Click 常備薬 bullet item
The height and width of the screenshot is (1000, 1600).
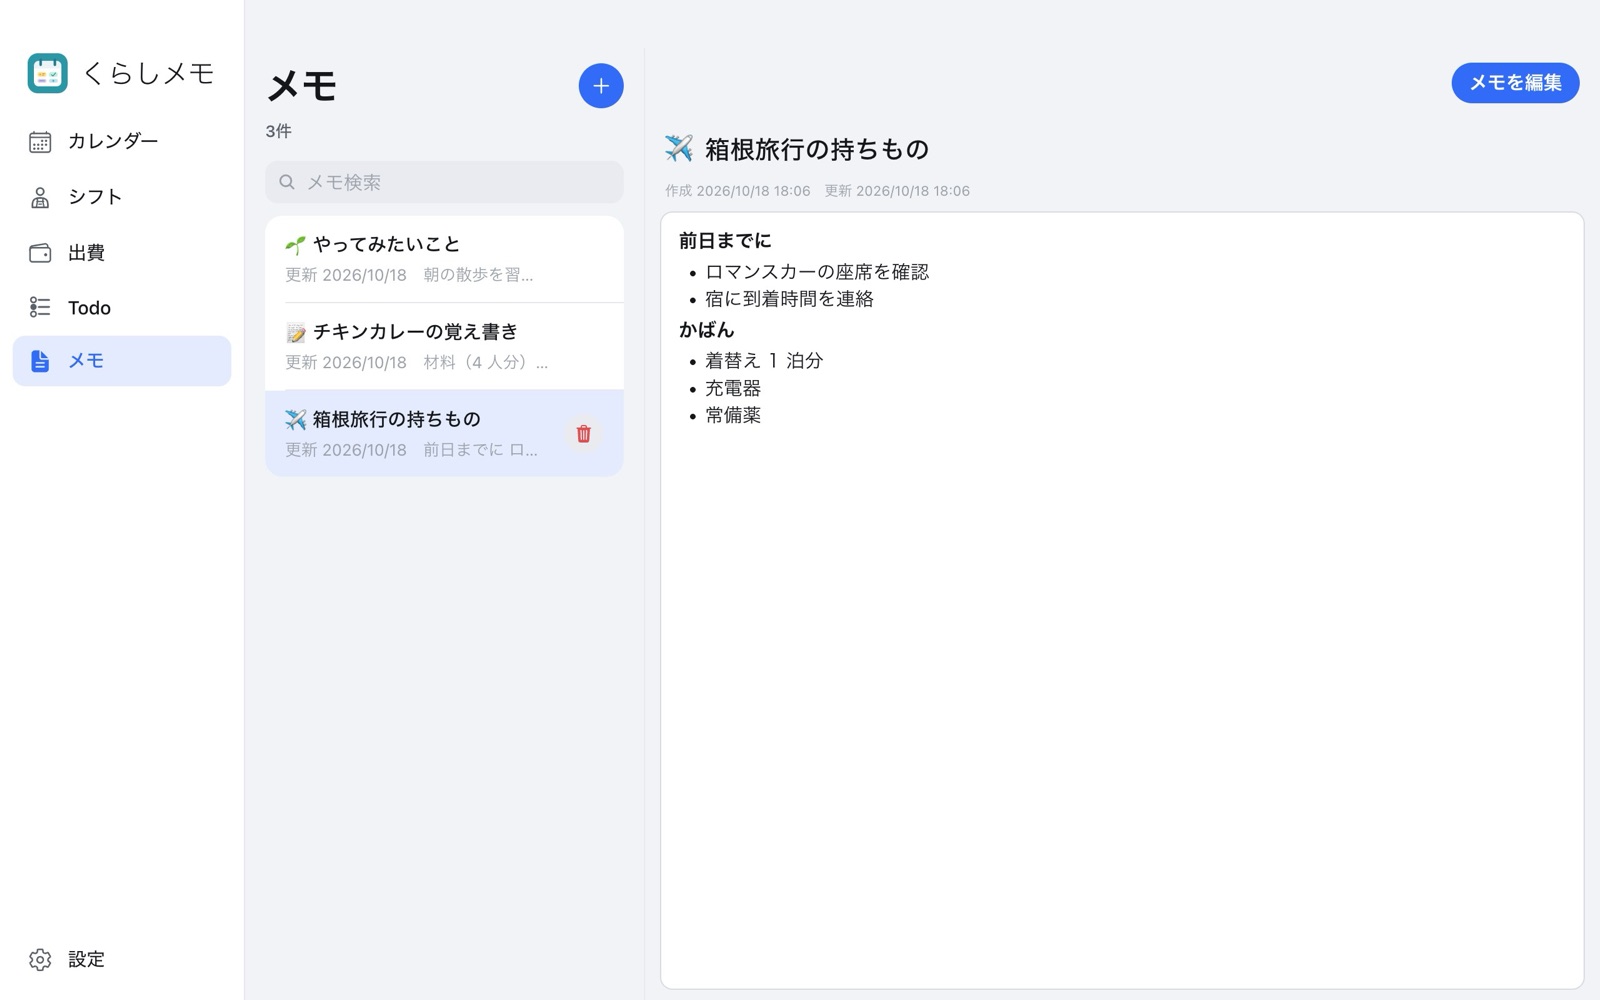pos(733,415)
